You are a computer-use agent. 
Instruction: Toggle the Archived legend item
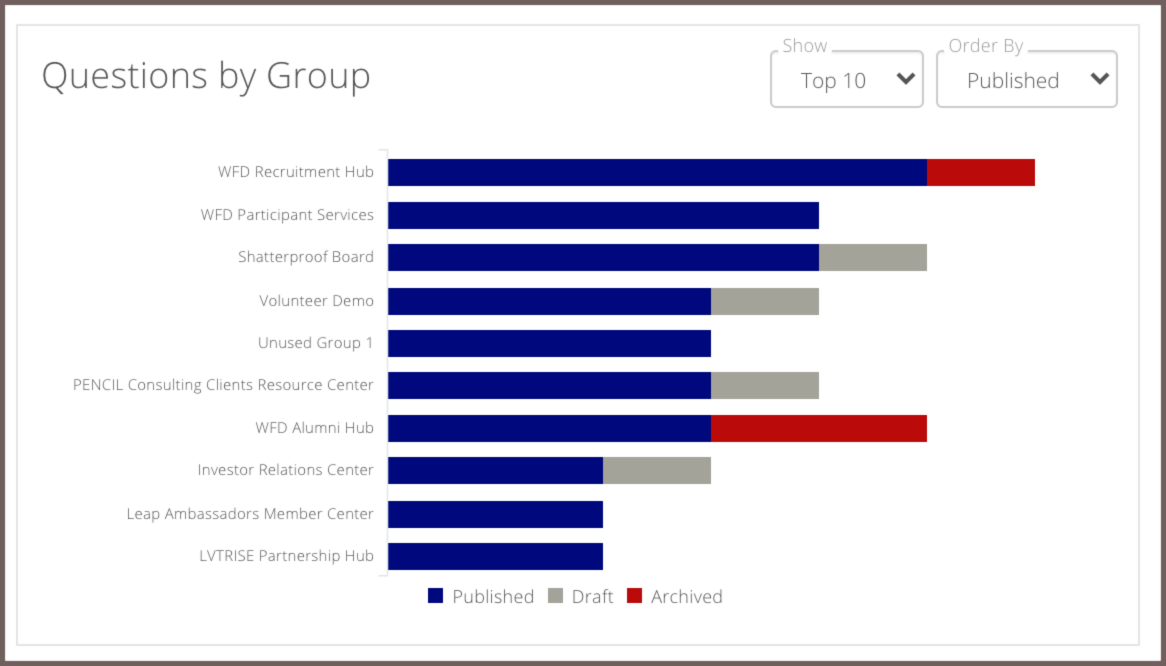(x=674, y=596)
